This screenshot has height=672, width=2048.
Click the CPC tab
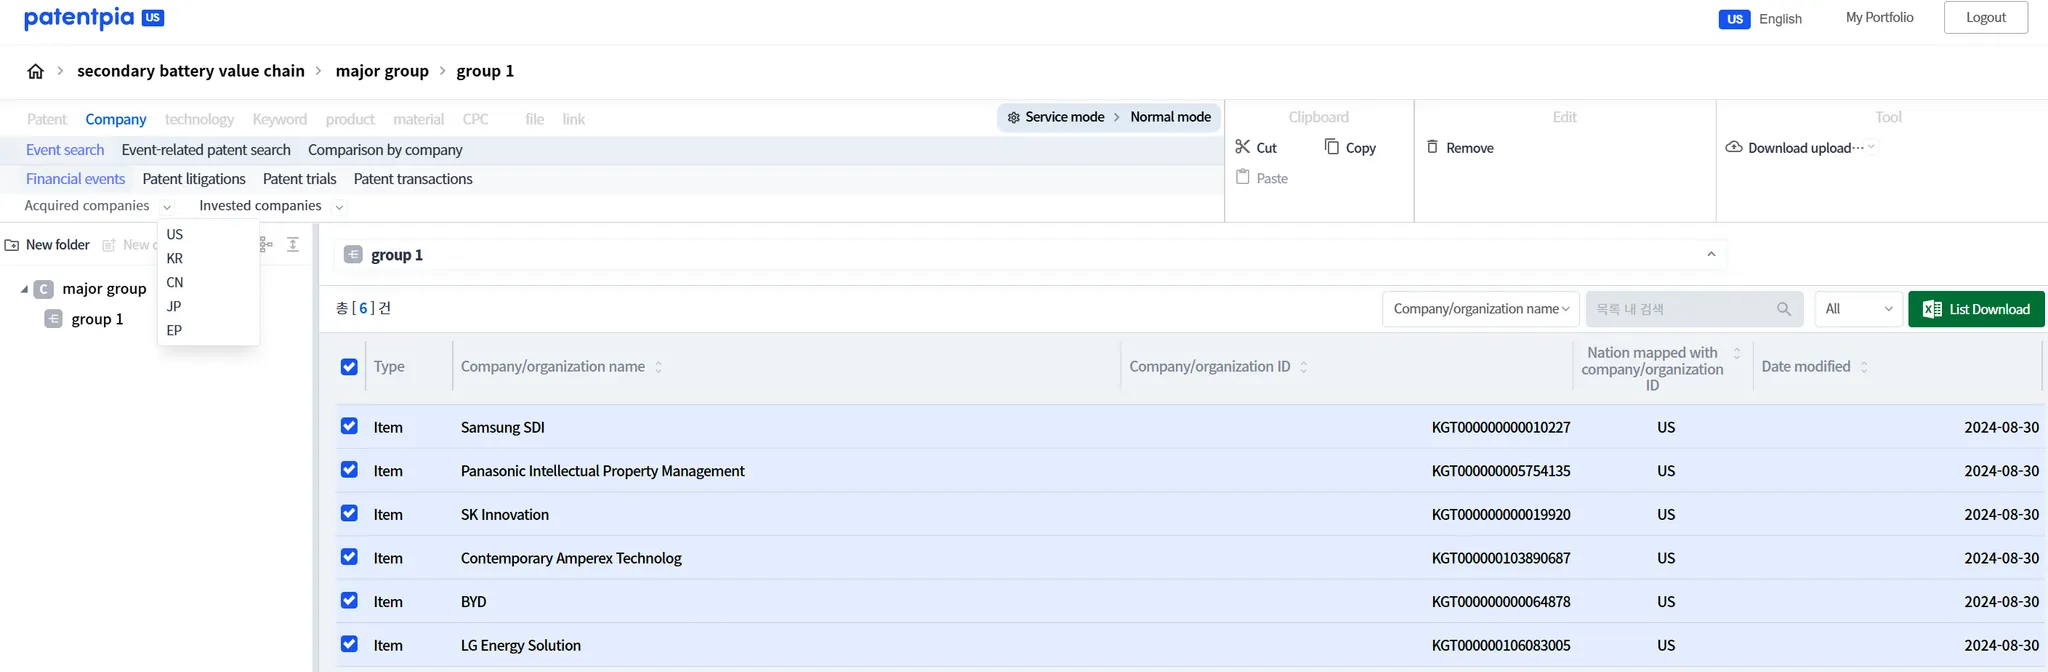476,119
